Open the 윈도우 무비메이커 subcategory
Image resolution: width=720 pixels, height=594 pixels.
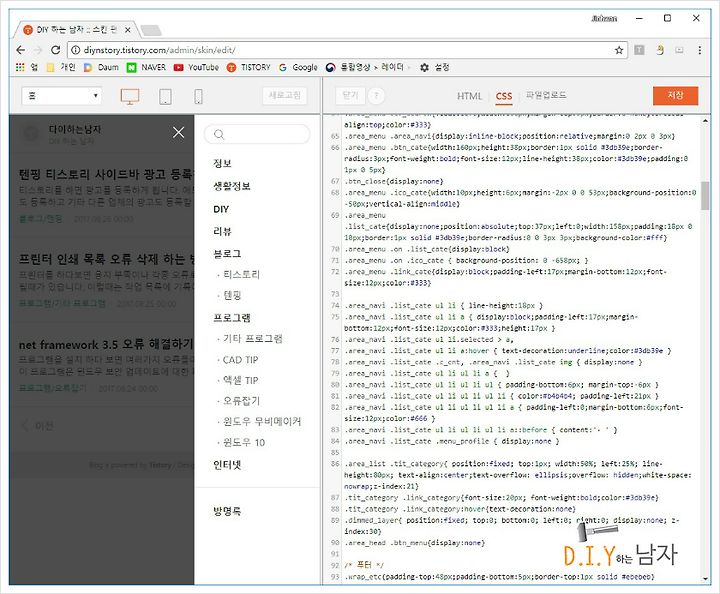coord(262,421)
